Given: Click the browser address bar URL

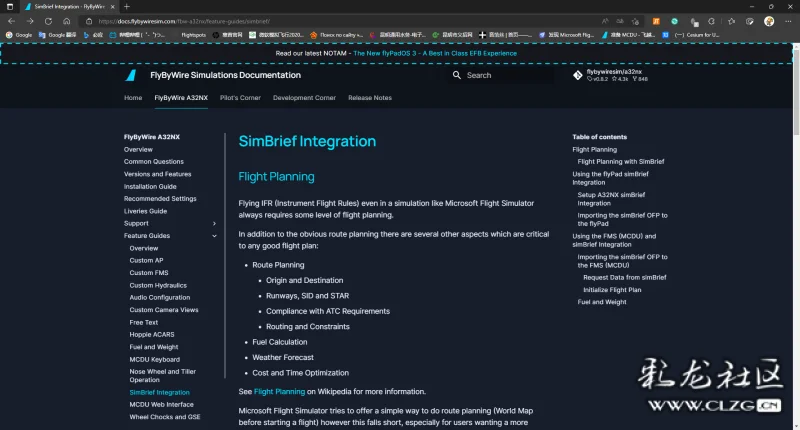Looking at the screenshot, I should click(x=184, y=21).
